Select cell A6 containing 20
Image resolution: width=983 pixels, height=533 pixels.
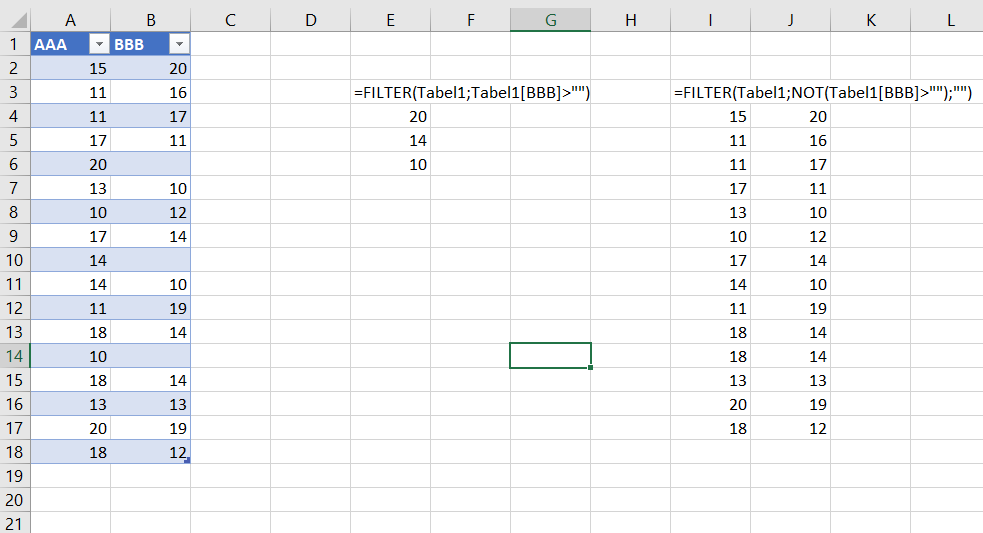71,164
